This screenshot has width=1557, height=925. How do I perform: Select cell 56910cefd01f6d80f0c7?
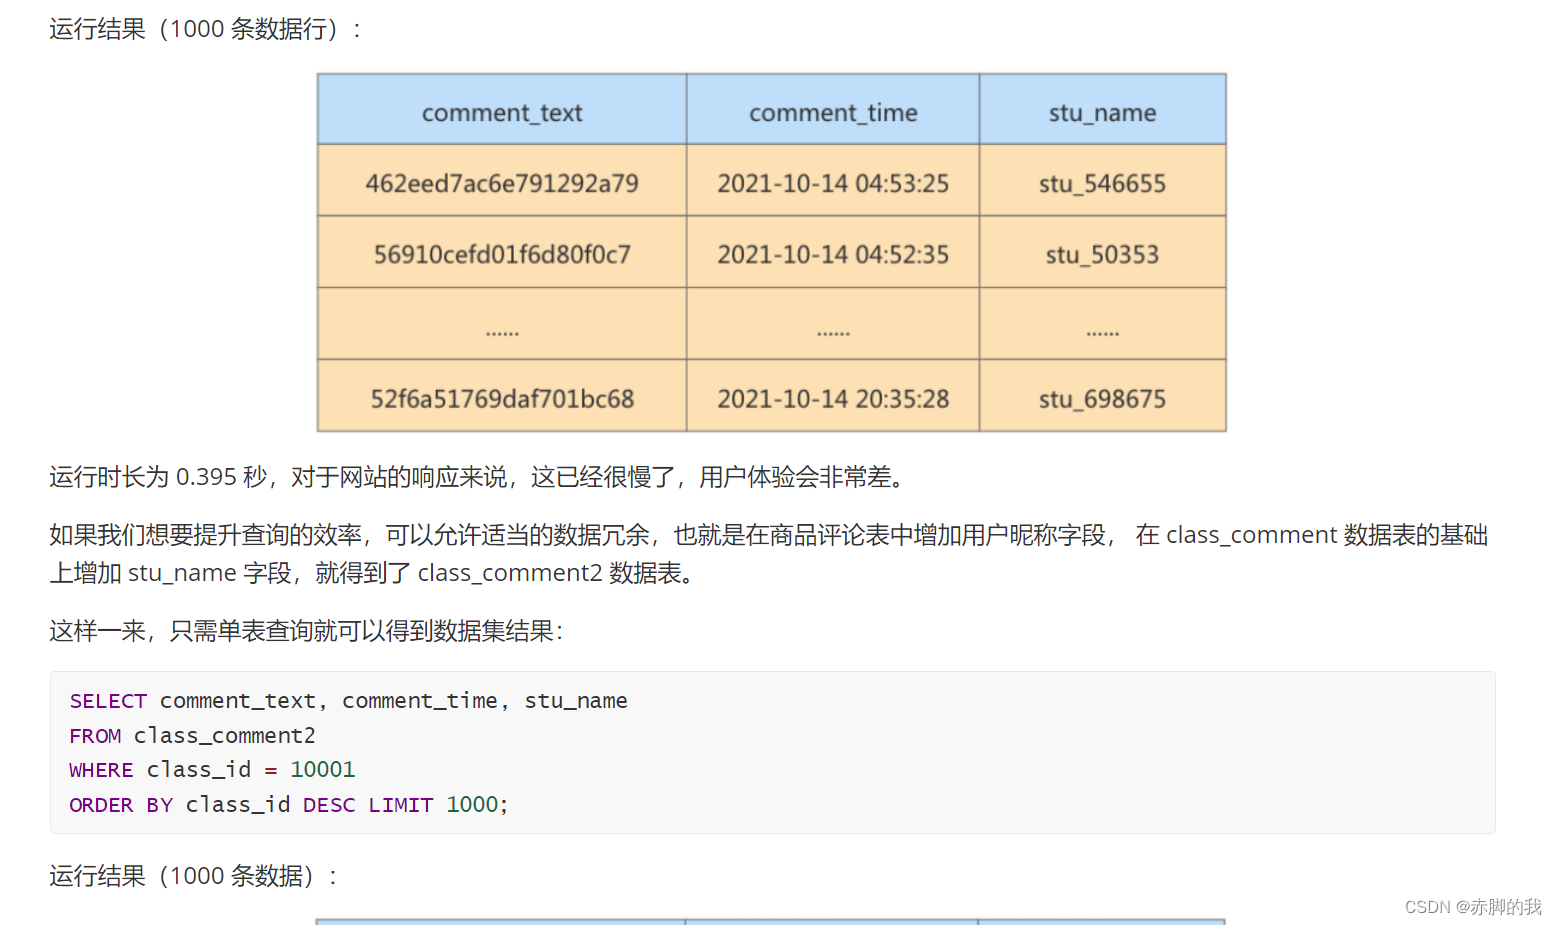coord(502,253)
